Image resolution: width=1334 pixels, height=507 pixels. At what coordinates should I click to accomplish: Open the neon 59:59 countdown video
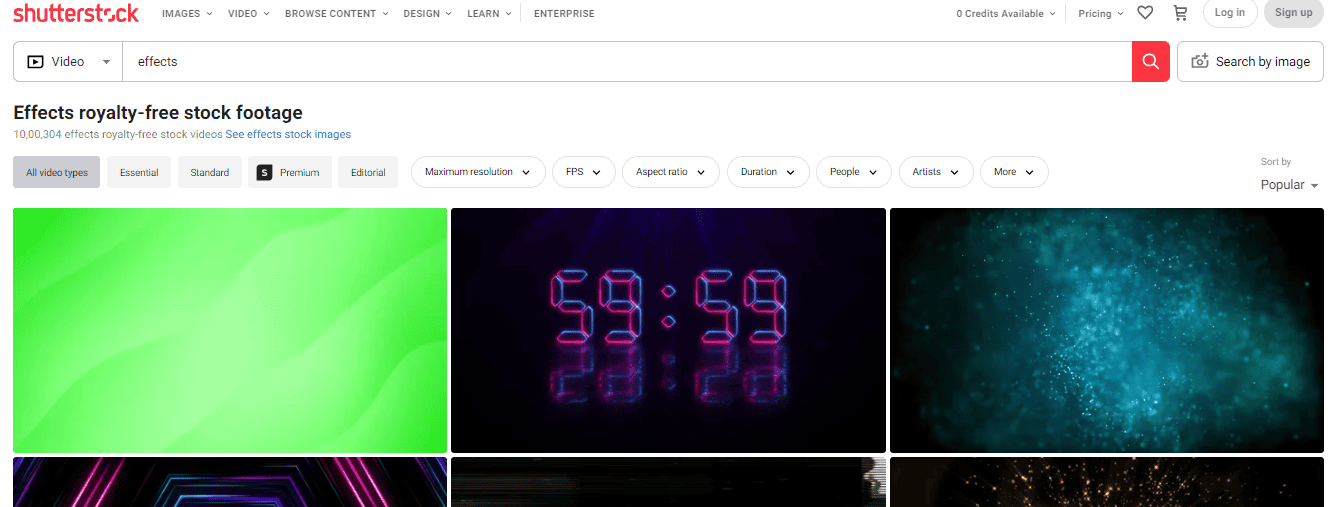(x=668, y=331)
